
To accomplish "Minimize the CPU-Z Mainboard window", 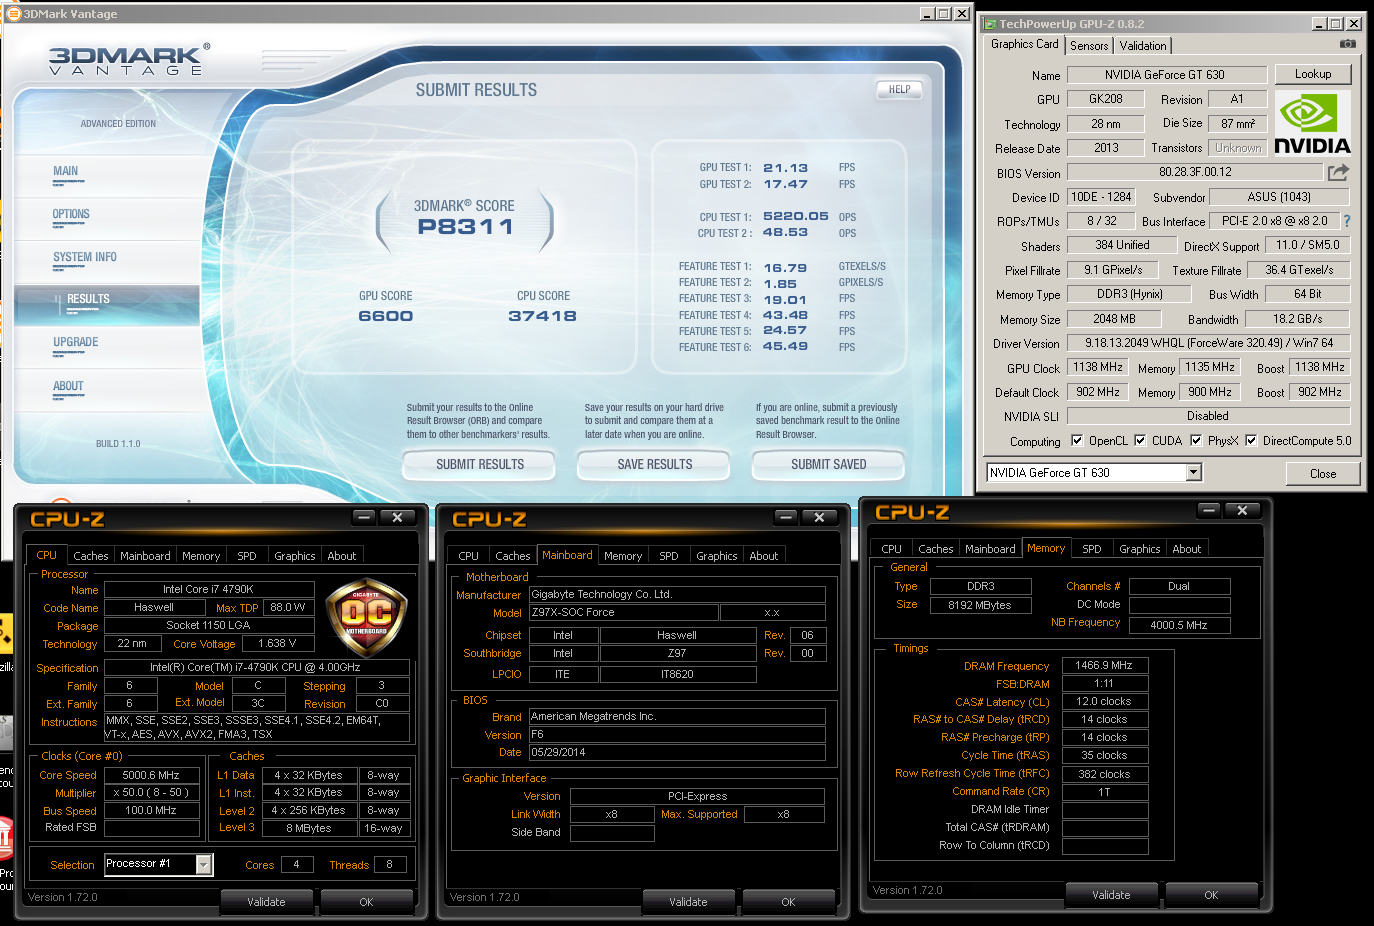I will click(786, 517).
